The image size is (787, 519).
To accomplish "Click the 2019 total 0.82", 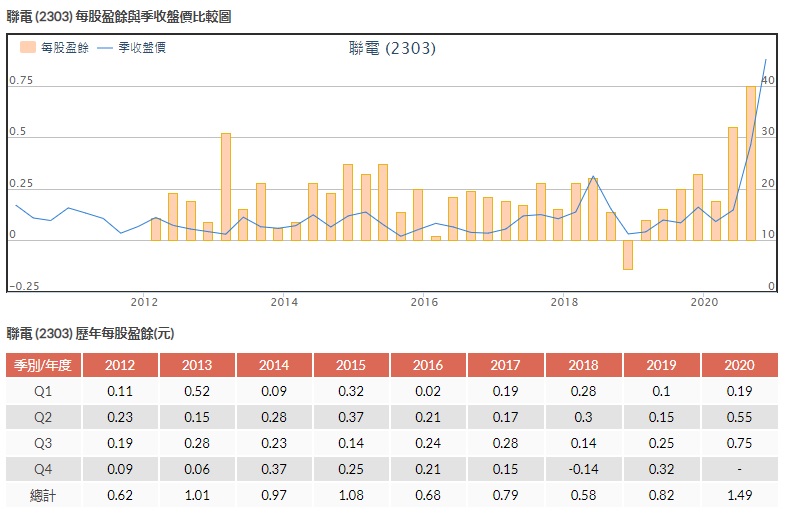I will point(661,495).
